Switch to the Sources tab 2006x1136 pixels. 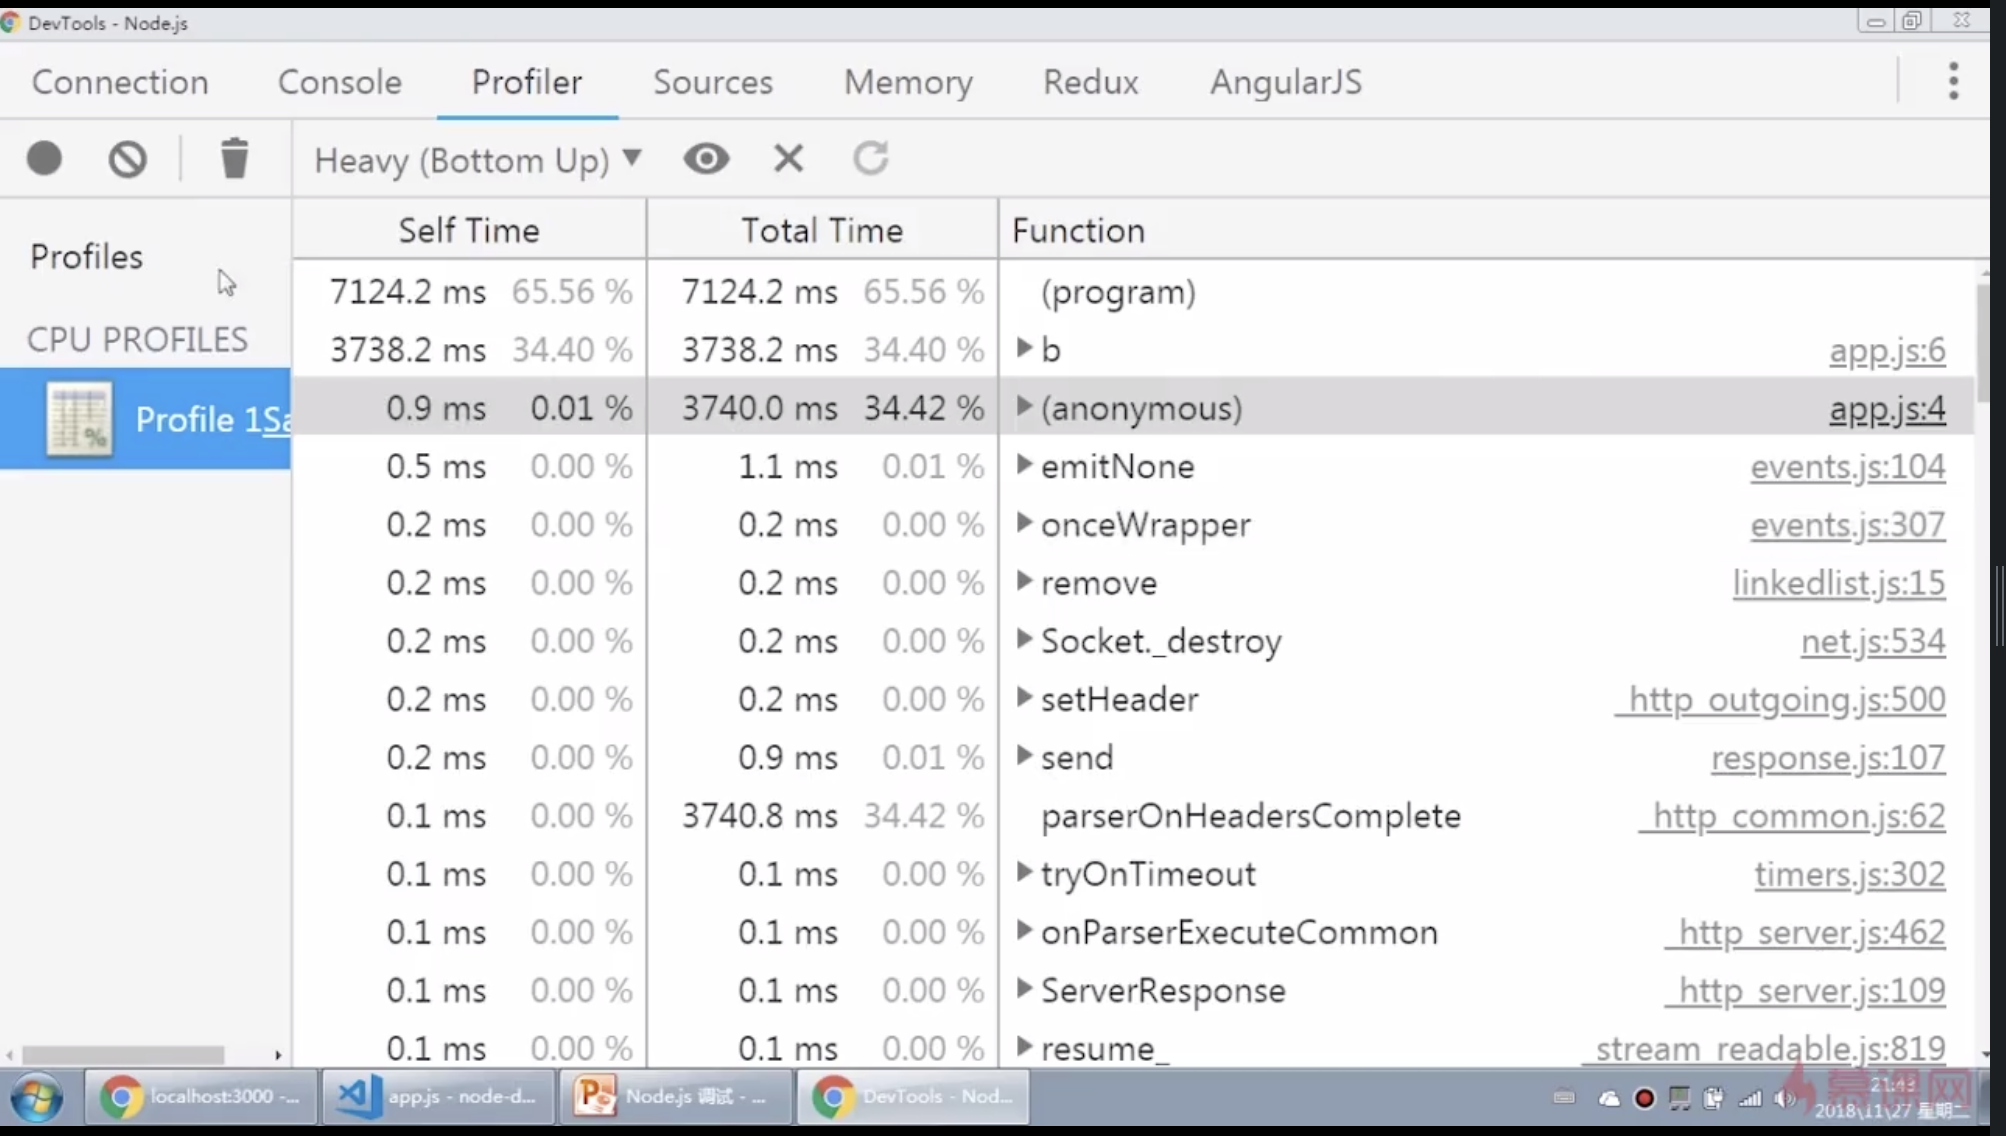point(712,82)
